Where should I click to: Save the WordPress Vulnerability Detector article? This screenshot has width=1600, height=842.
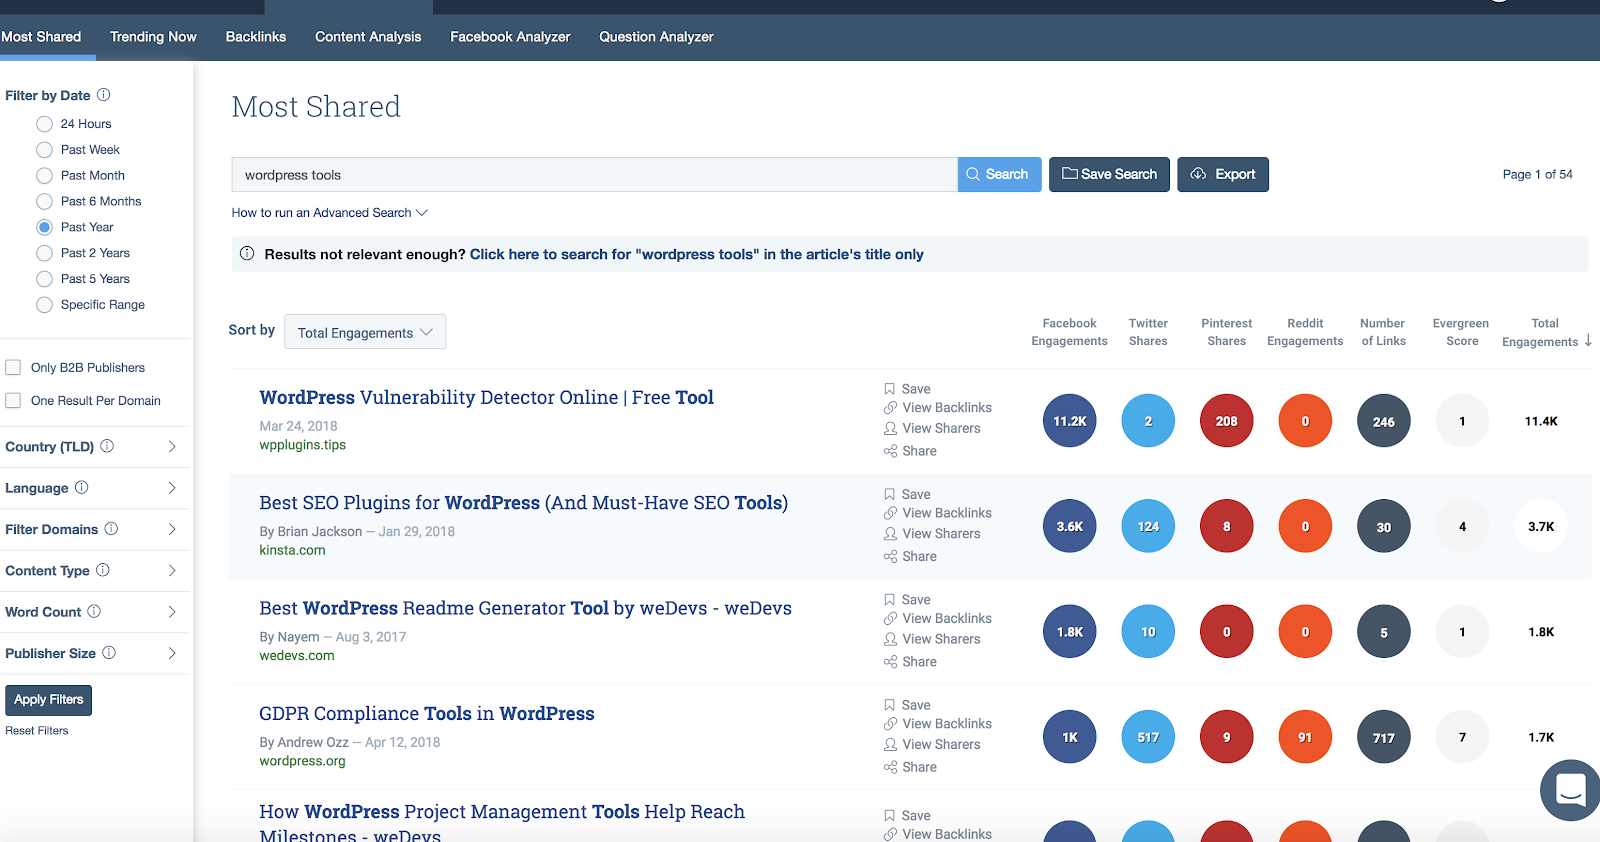pos(907,389)
